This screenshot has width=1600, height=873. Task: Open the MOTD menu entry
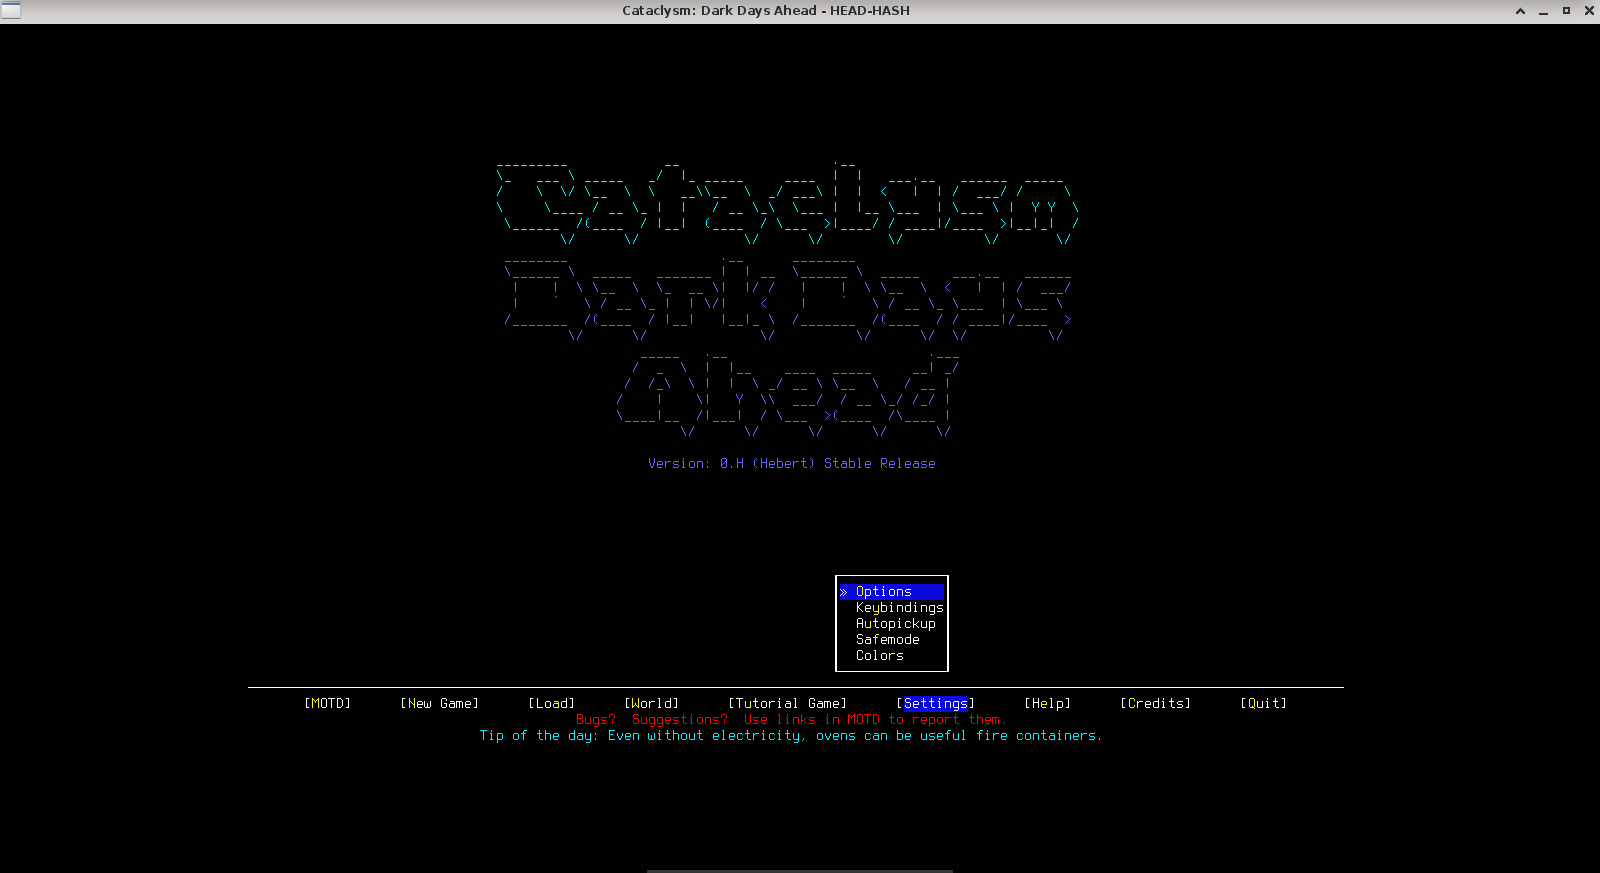click(327, 704)
